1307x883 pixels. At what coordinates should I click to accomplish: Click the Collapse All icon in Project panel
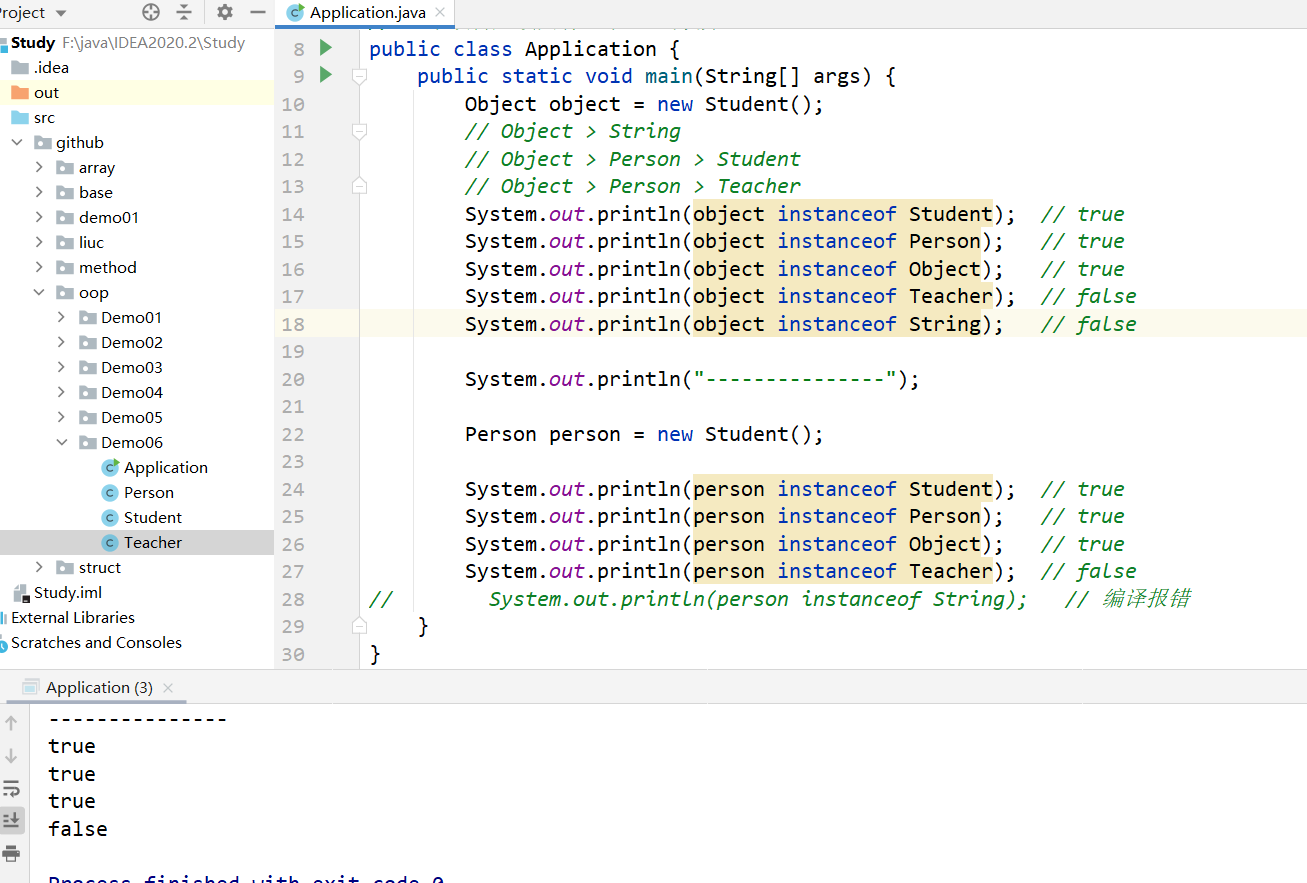(x=184, y=12)
